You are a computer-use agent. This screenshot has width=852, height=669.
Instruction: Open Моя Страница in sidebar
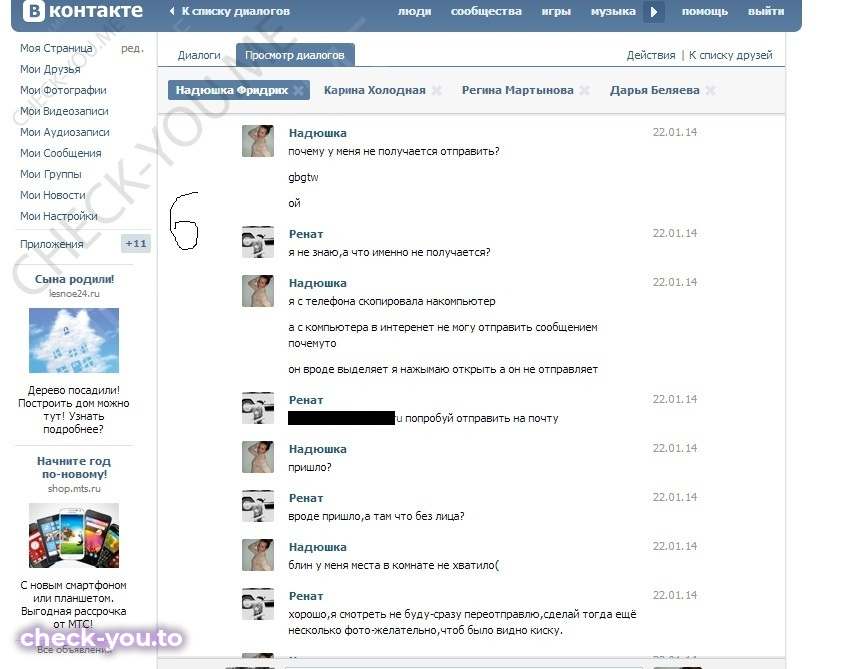pyautogui.click(x=56, y=48)
